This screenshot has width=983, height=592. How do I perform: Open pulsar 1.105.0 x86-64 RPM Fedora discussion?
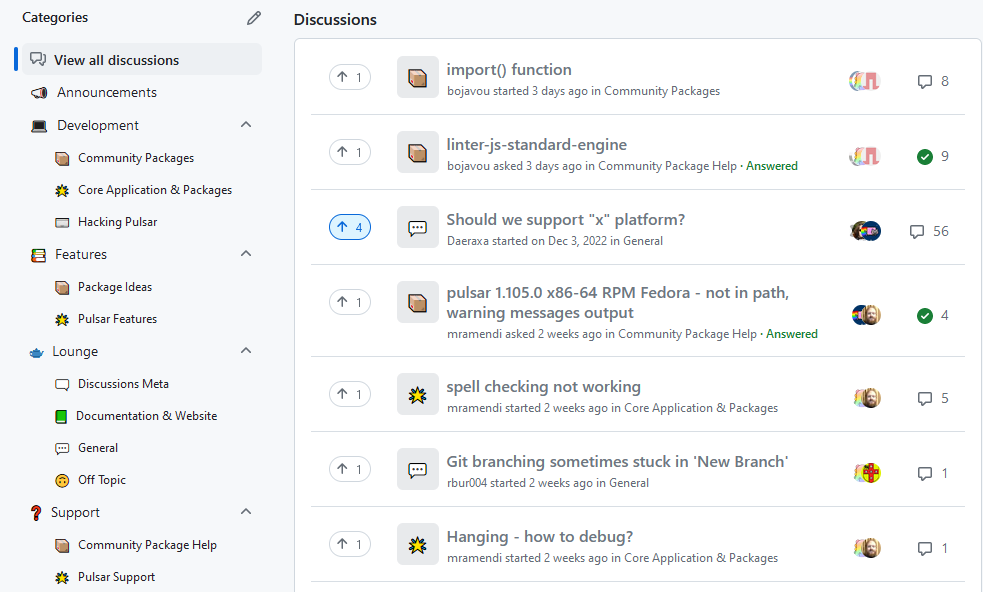point(618,303)
